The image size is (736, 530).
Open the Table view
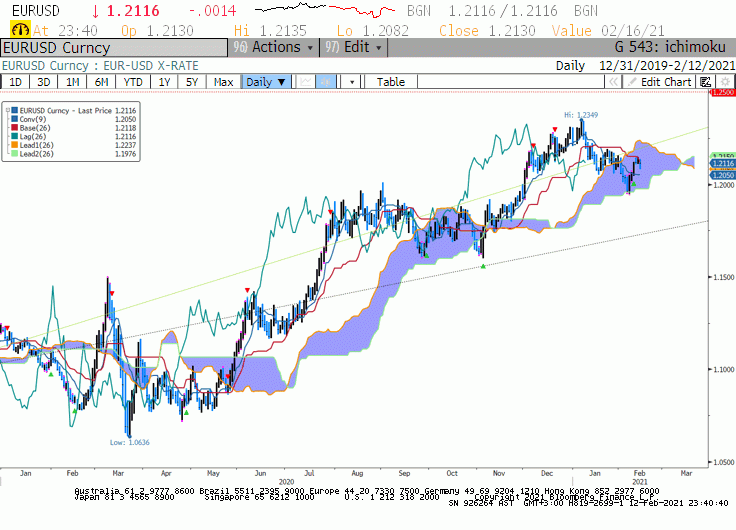pyautogui.click(x=391, y=82)
